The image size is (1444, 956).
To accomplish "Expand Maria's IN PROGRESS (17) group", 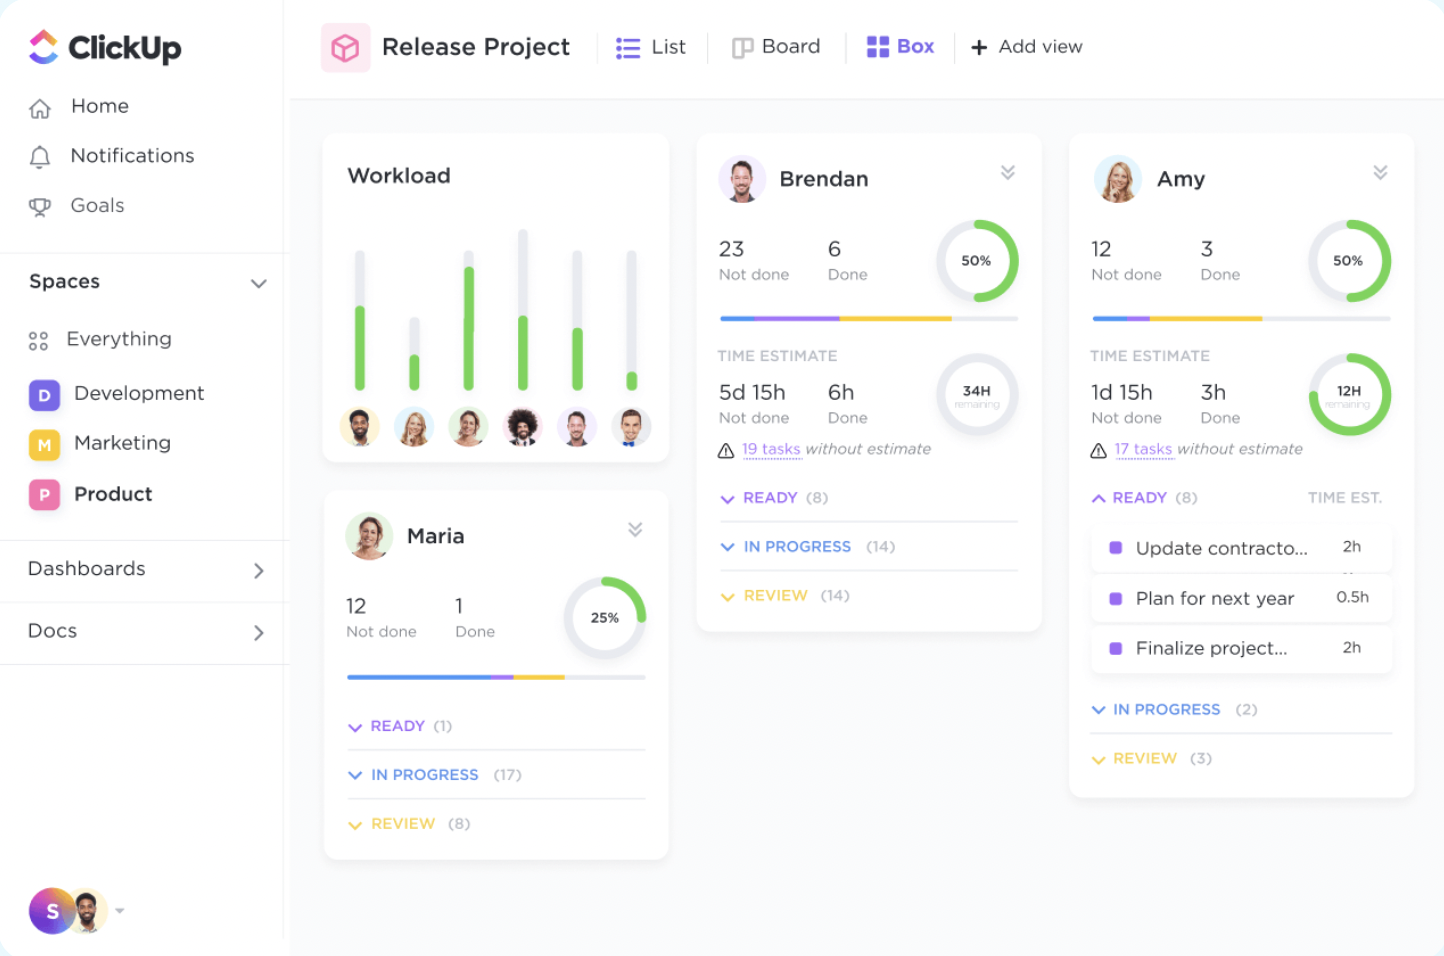I will [x=435, y=775].
